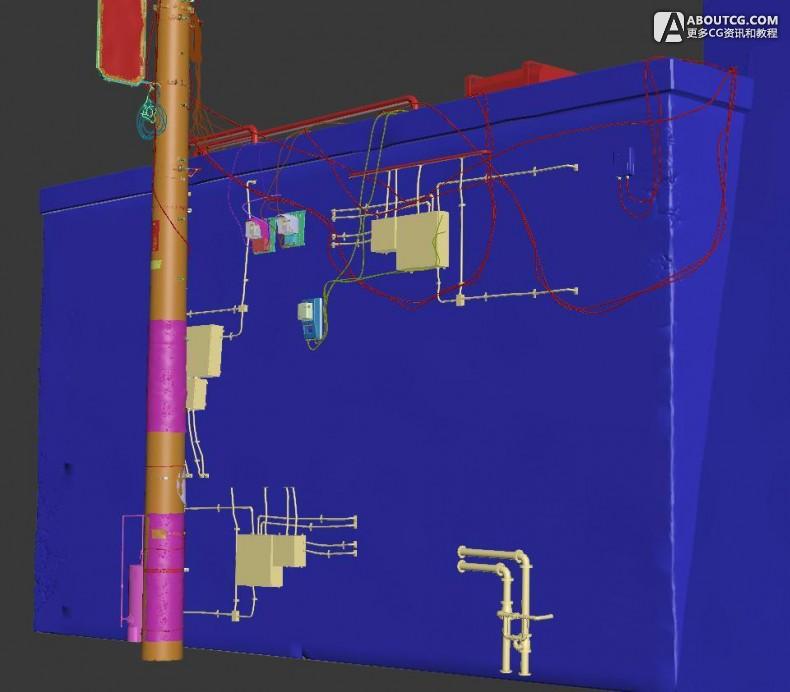Image resolution: width=790 pixels, height=692 pixels.
Task: Select the cyan coiled wire on the pole
Action: click(148, 117)
